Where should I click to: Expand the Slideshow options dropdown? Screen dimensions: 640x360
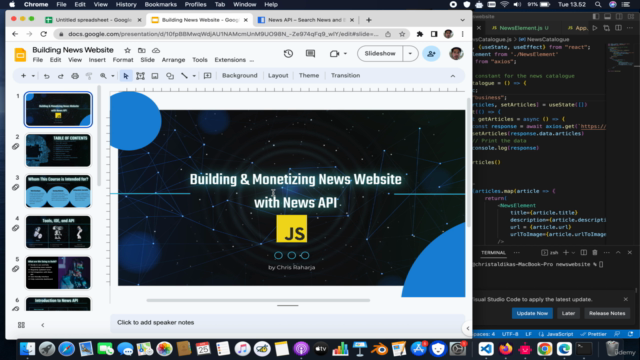click(410, 53)
